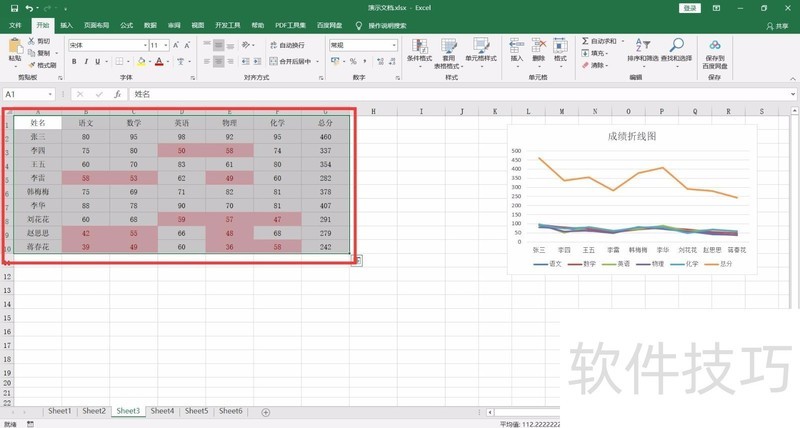Toggle bold formatting

74,62
